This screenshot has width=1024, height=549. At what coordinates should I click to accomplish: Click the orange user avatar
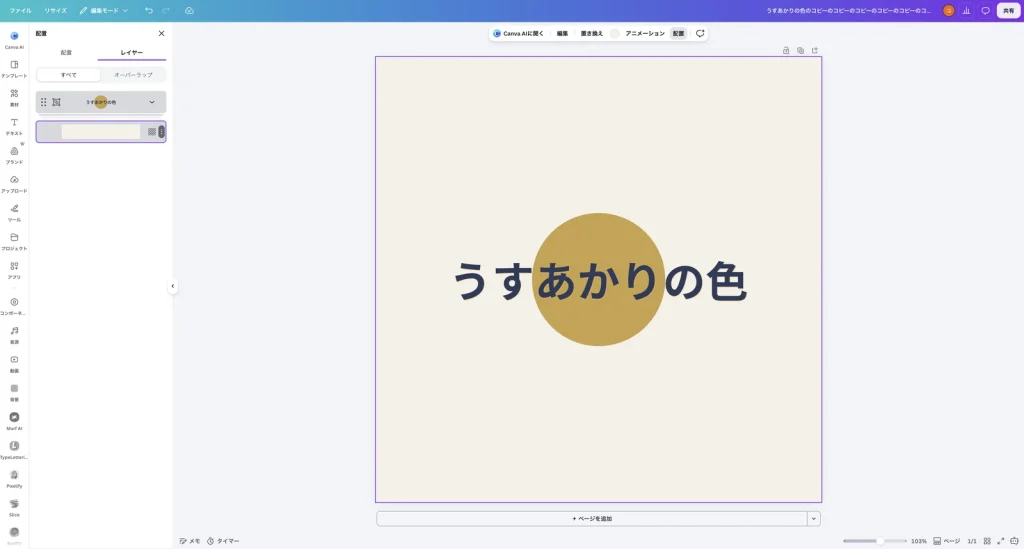(x=948, y=10)
